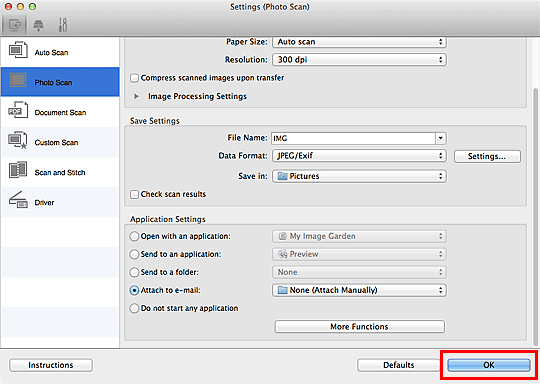Click the File Name IMG input field
540x384 pixels.
pyautogui.click(x=354, y=138)
